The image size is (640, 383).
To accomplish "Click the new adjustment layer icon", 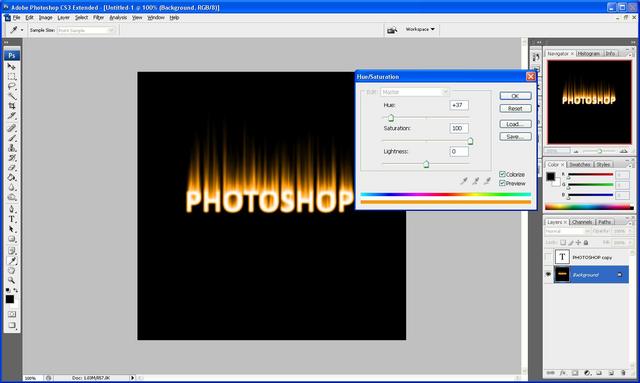I will coord(587,373).
